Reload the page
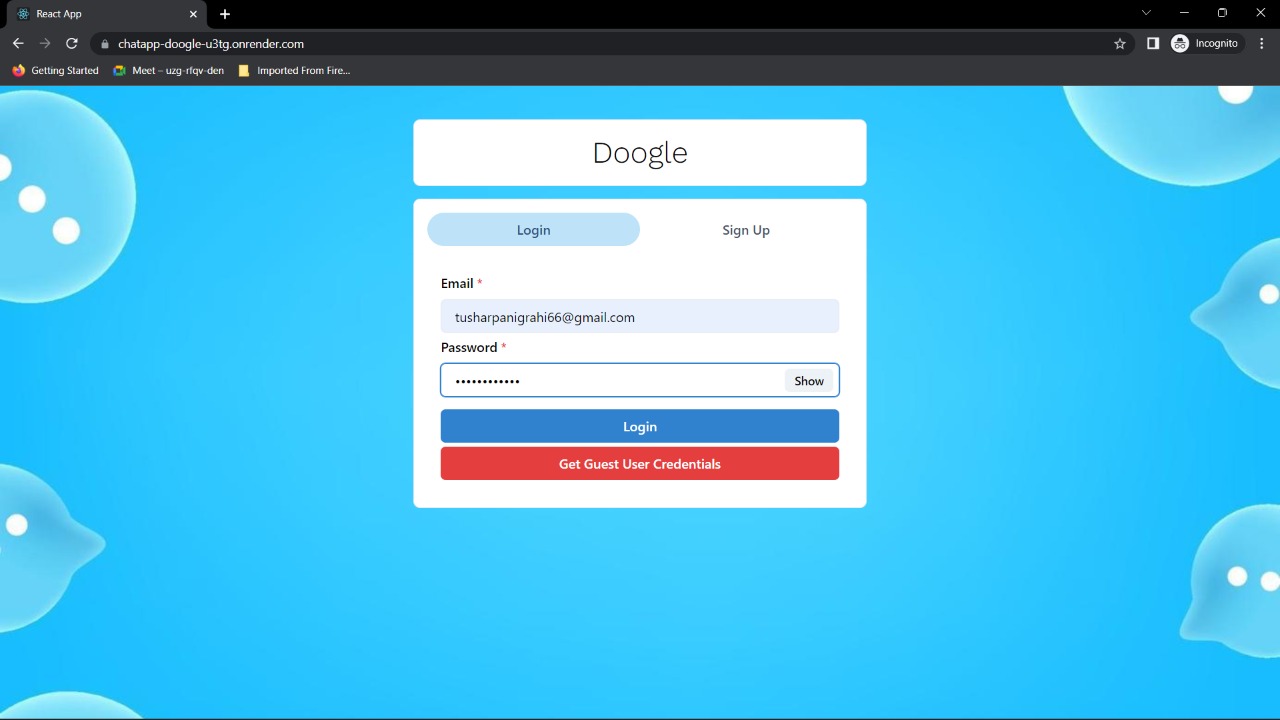Screen dimensions: 1280x720 click(72, 44)
